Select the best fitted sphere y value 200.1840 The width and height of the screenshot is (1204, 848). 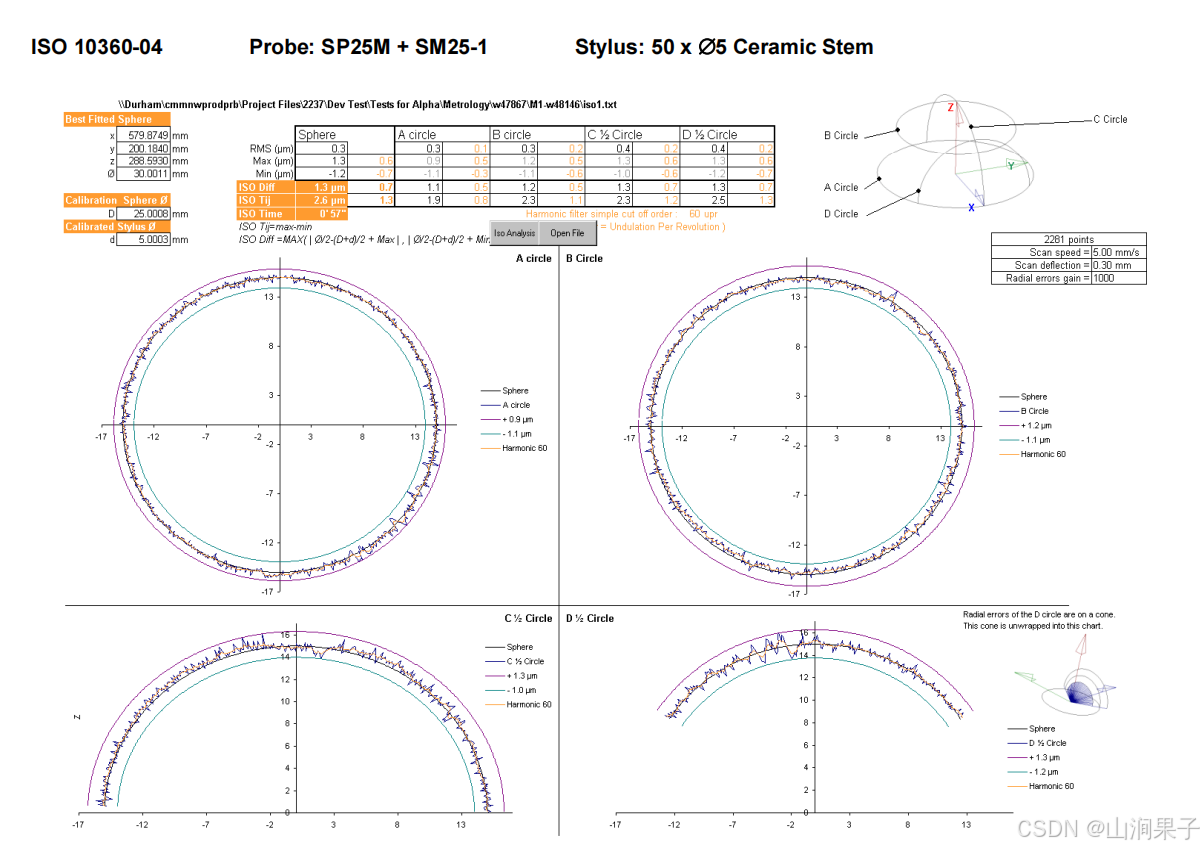[143, 148]
